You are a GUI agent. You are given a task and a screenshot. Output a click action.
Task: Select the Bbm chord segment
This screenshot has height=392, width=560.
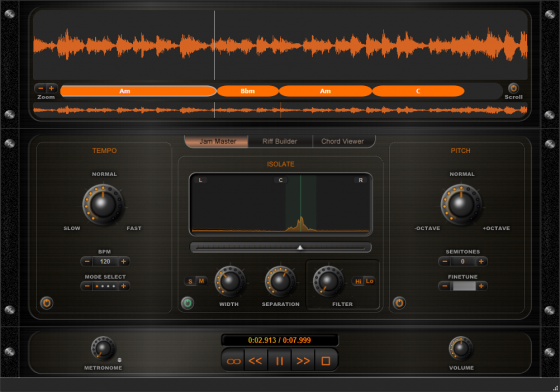(248, 91)
